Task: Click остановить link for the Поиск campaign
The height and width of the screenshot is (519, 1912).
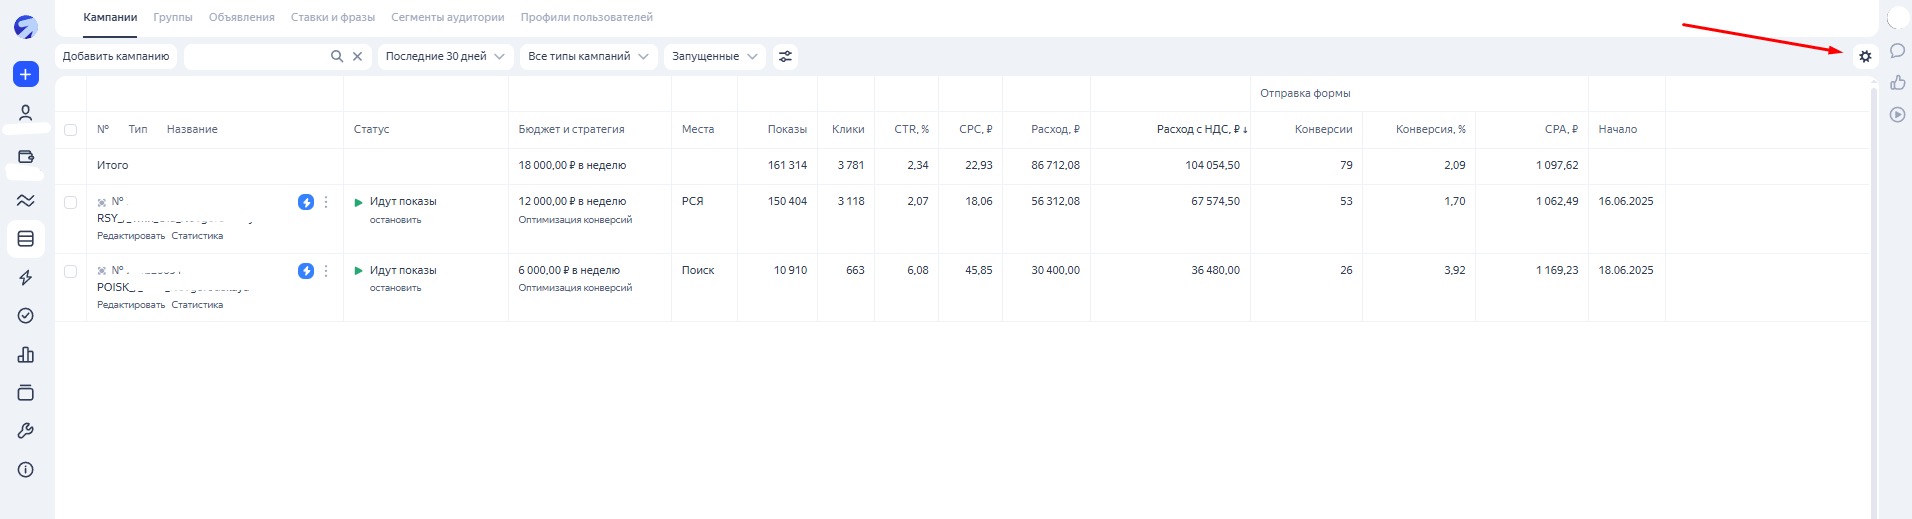Action: point(395,288)
